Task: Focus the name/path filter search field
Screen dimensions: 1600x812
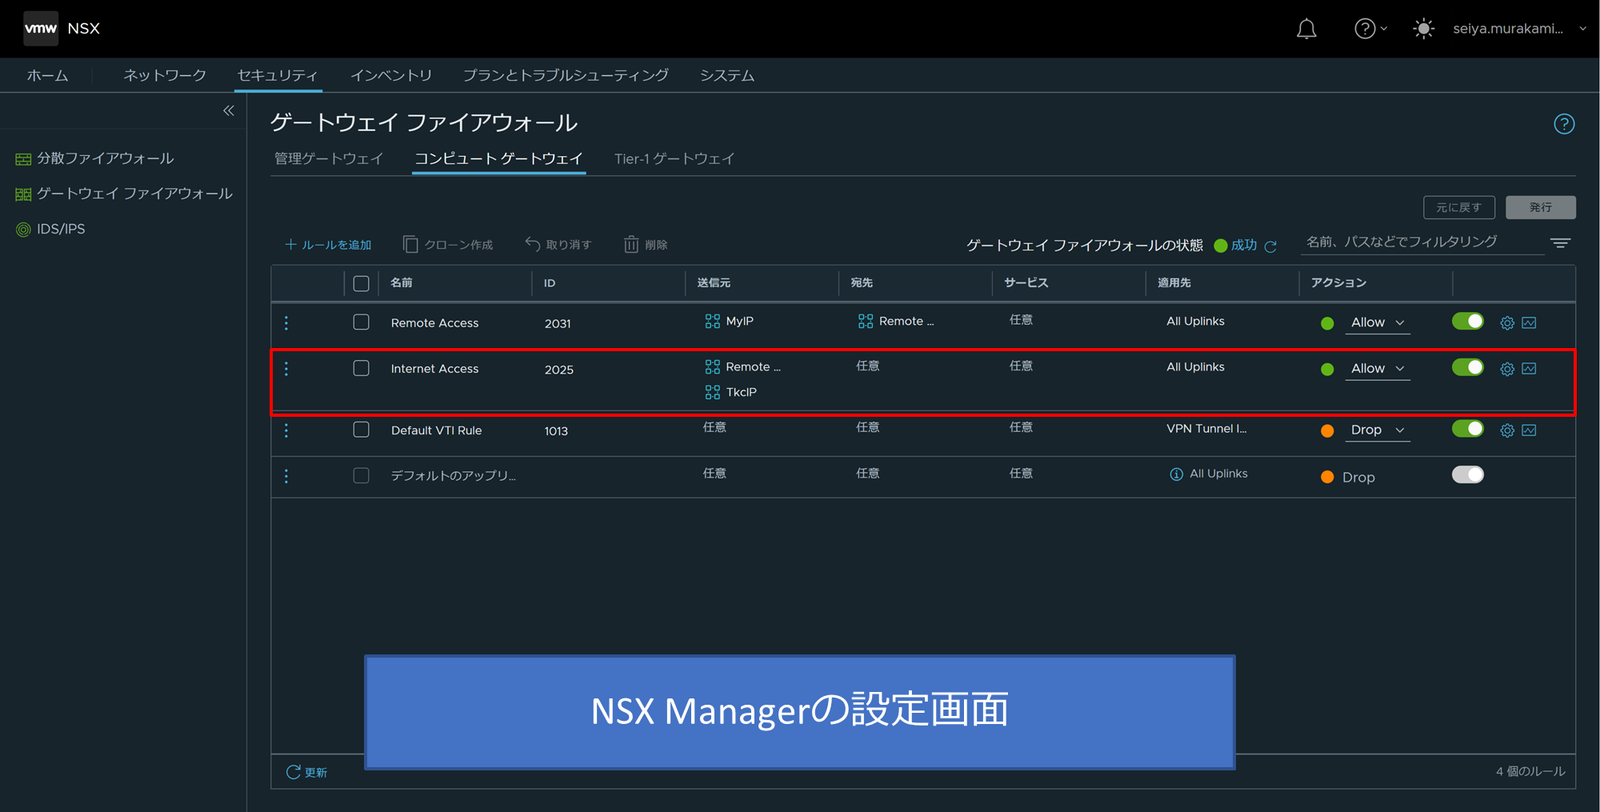Action: coord(1422,242)
